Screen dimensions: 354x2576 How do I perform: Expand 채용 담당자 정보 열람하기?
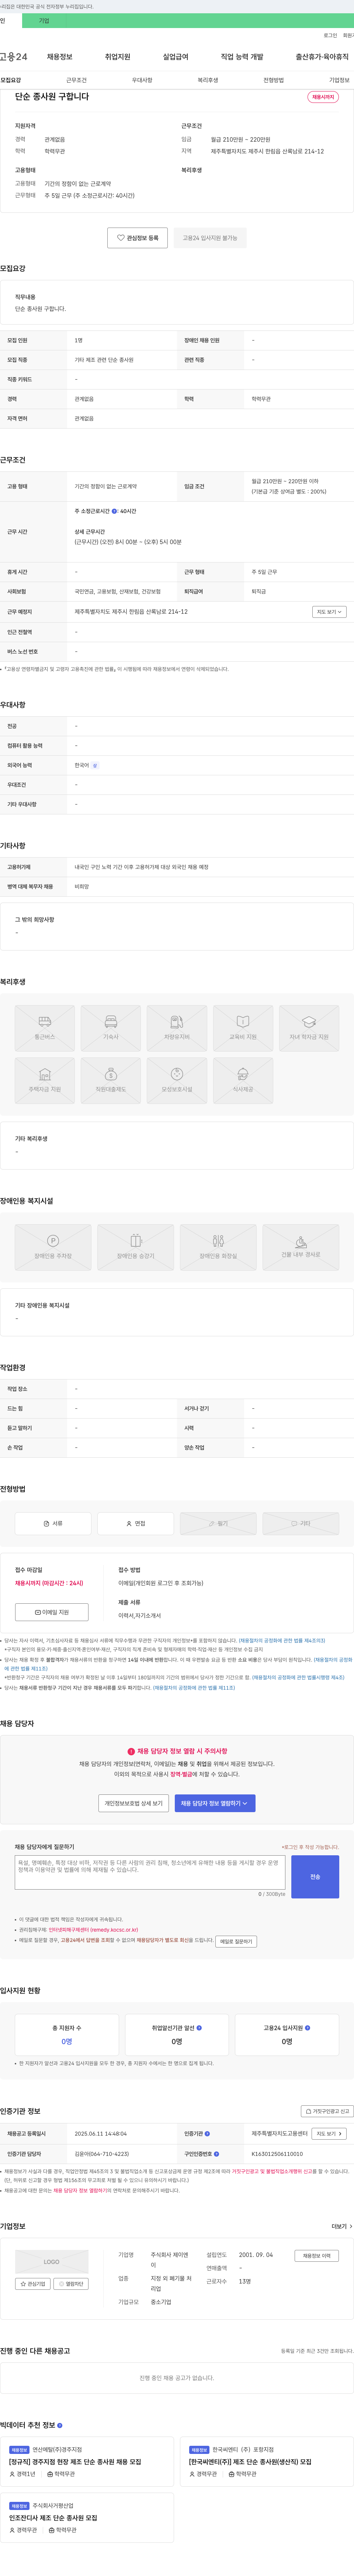coord(215,1803)
